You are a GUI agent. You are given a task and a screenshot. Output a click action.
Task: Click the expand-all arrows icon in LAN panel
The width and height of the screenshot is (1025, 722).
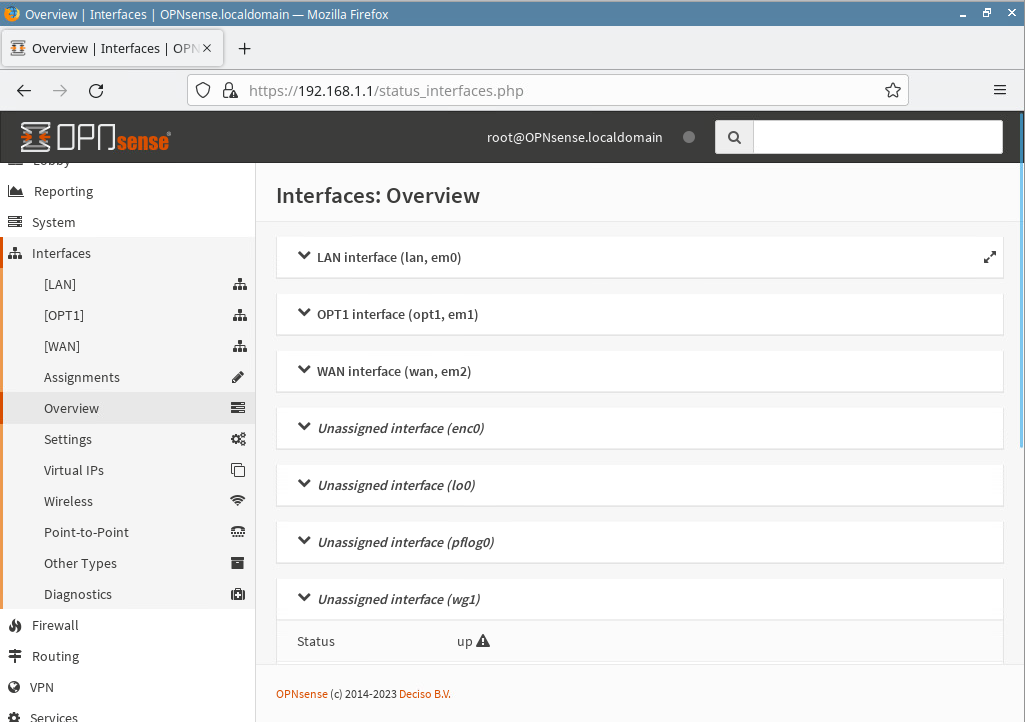coord(989,257)
